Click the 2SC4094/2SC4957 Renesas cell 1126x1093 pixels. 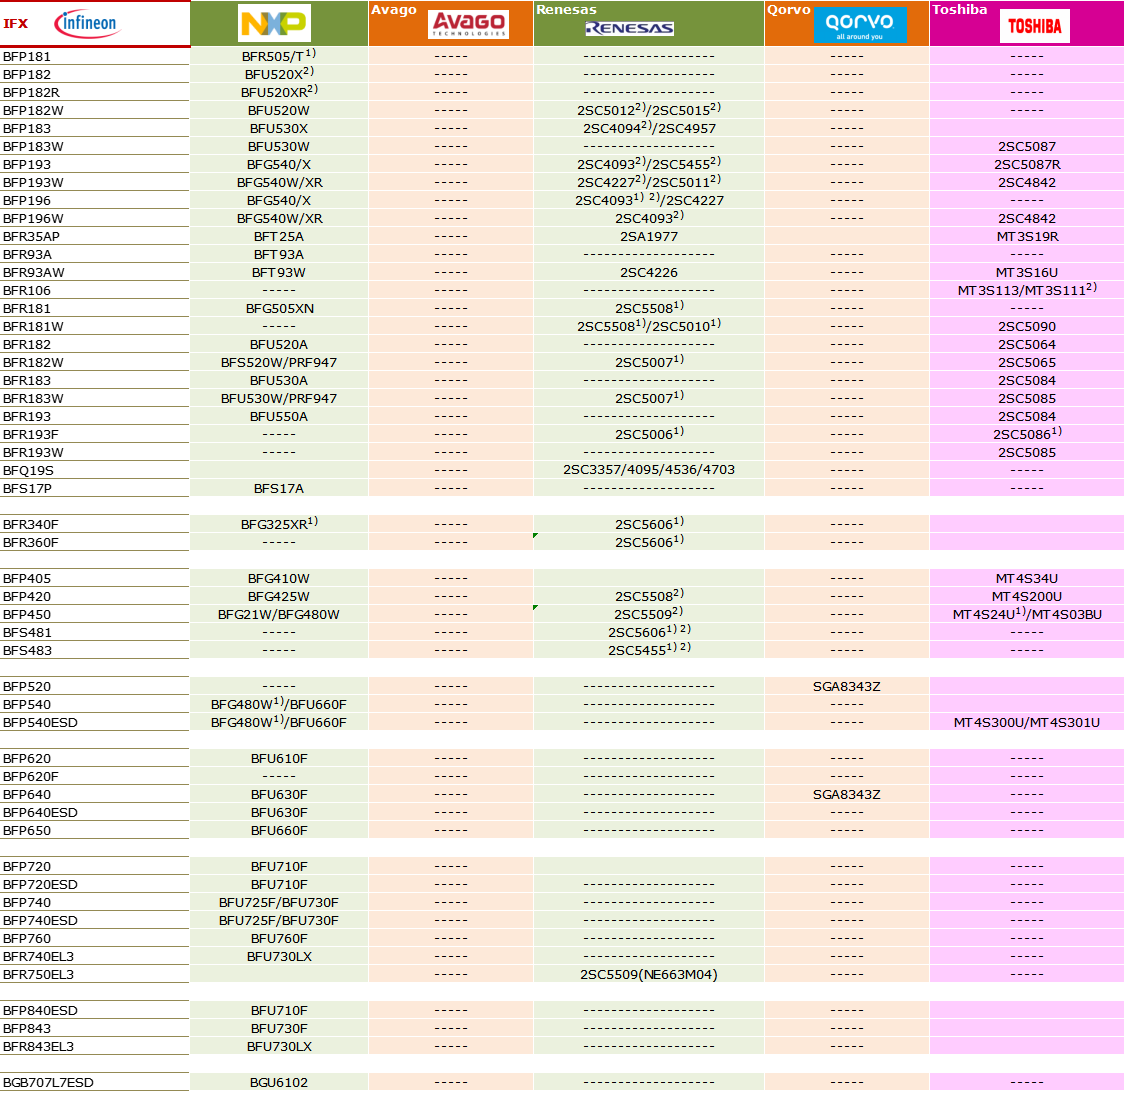click(x=648, y=128)
